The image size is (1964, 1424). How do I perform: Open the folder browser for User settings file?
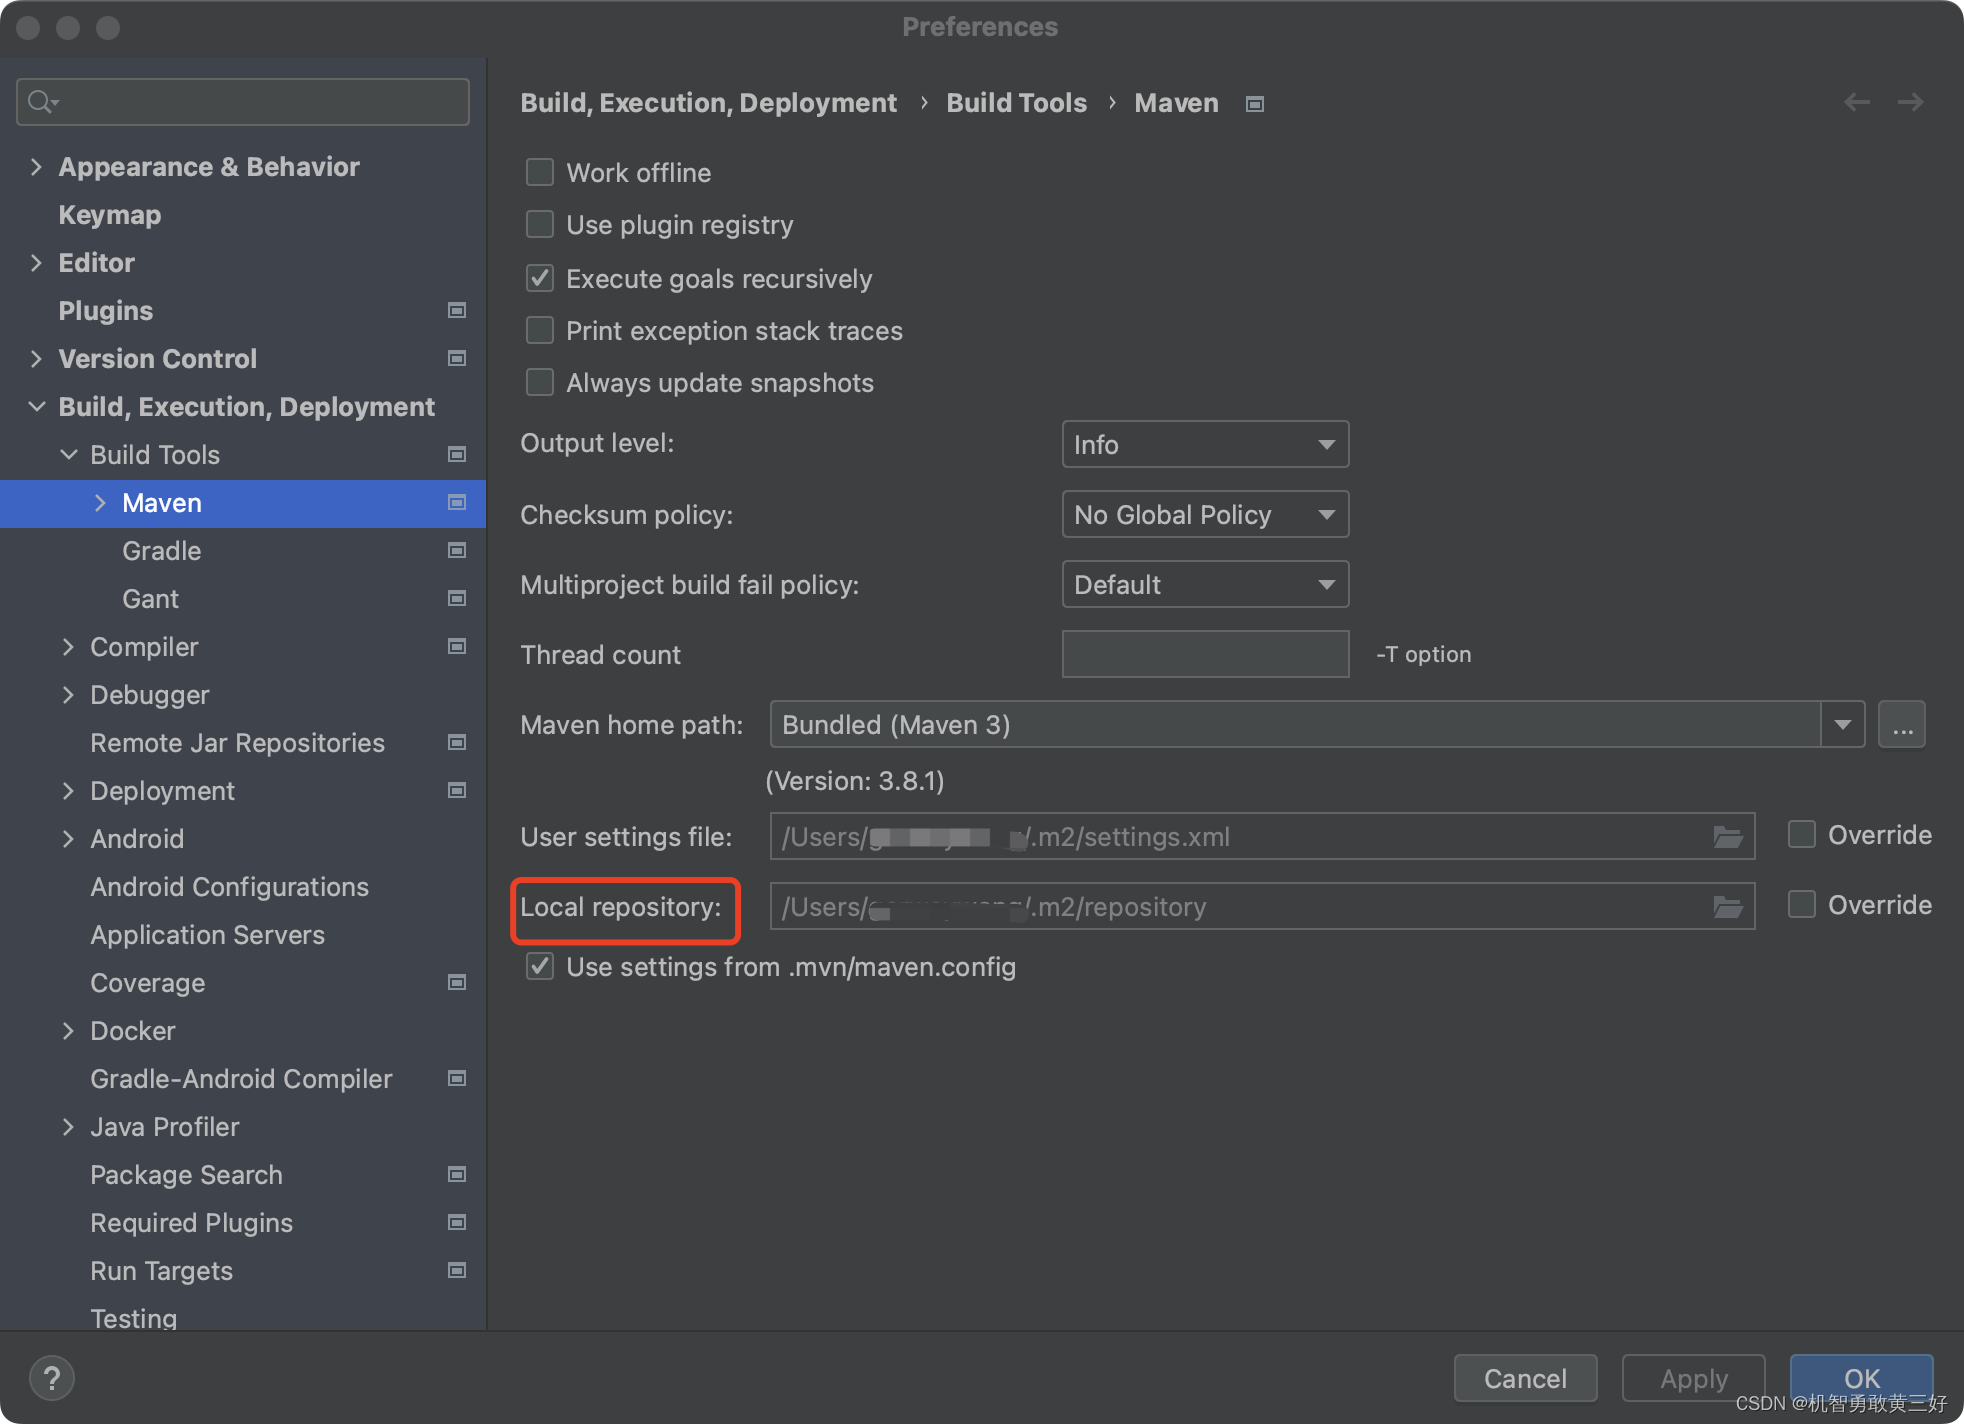coord(1728,837)
